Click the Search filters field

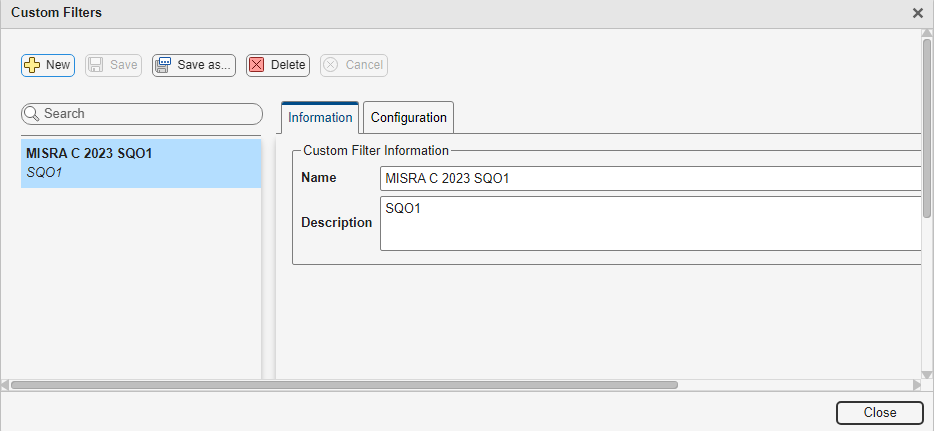[x=142, y=114]
